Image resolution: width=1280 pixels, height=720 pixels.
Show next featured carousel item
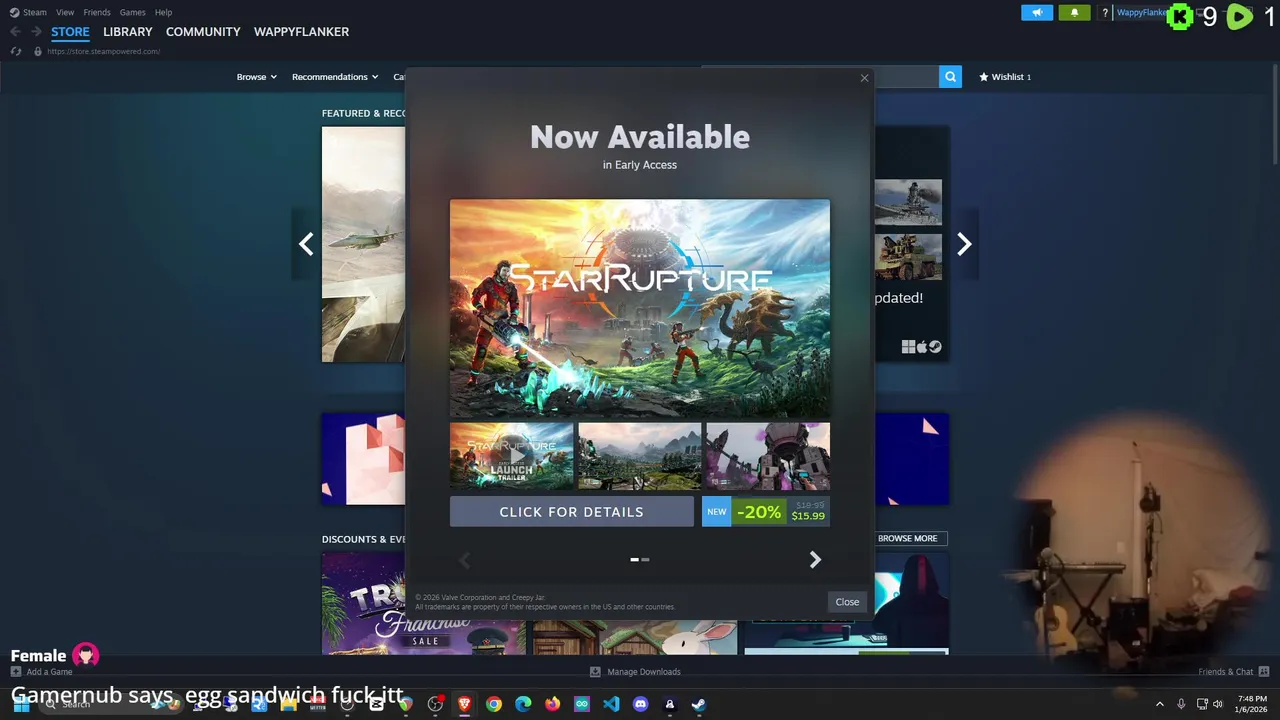[964, 244]
